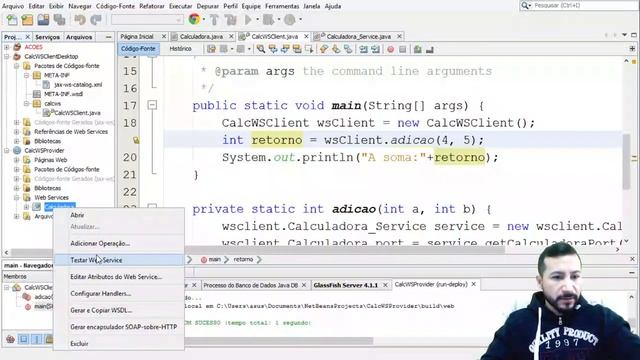This screenshot has height=360, width=640.
Task: Click the Stop Macro Recording icon
Action: [x=402, y=49]
